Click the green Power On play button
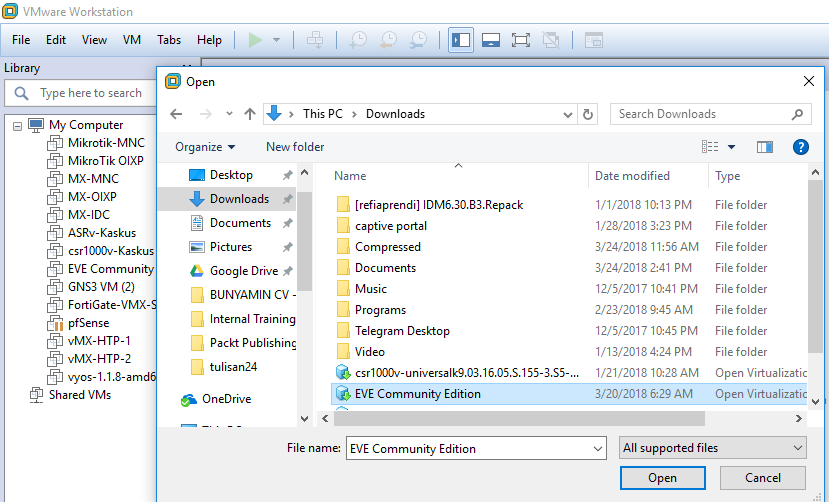Viewport: 829px width, 502px height. [x=255, y=40]
